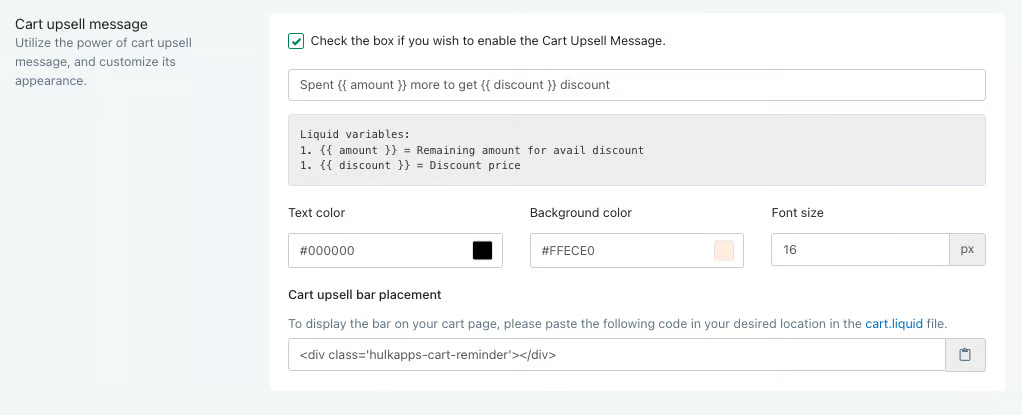Click the Cart upsell bar placement heading
The width and height of the screenshot is (1022, 415).
pos(365,294)
